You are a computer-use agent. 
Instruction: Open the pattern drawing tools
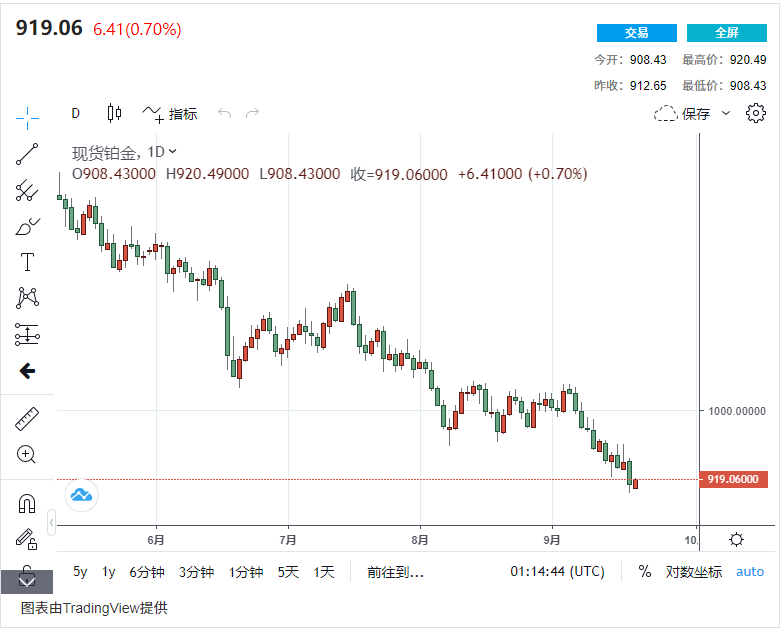pyautogui.click(x=27, y=297)
